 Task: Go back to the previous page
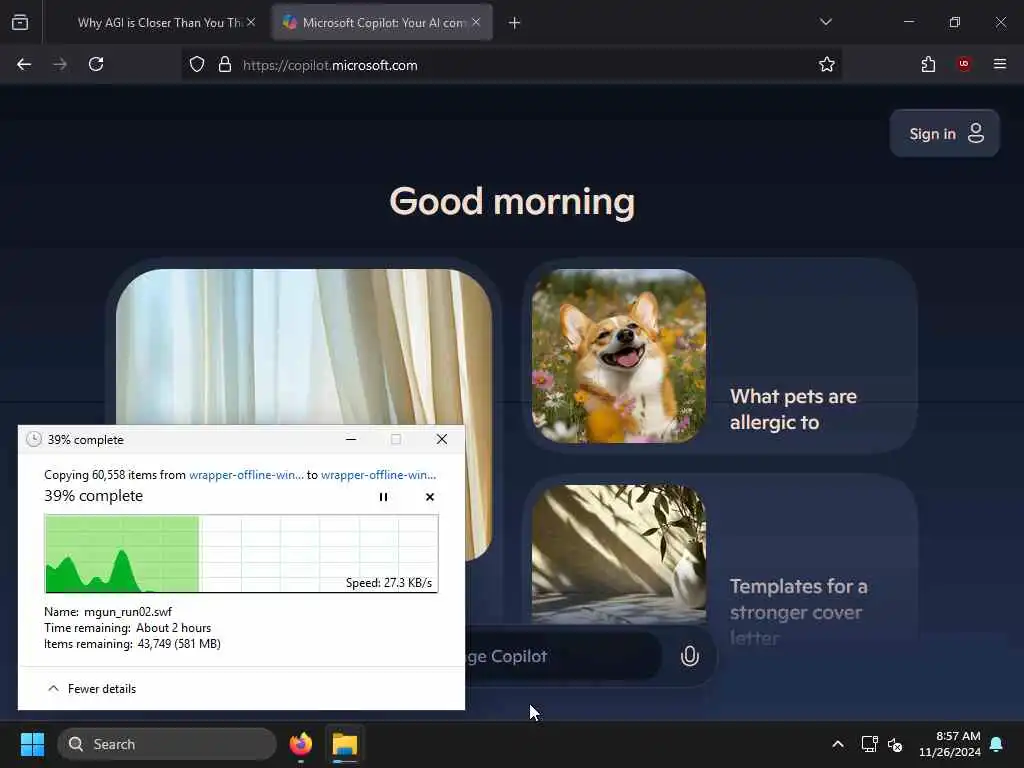(24, 65)
